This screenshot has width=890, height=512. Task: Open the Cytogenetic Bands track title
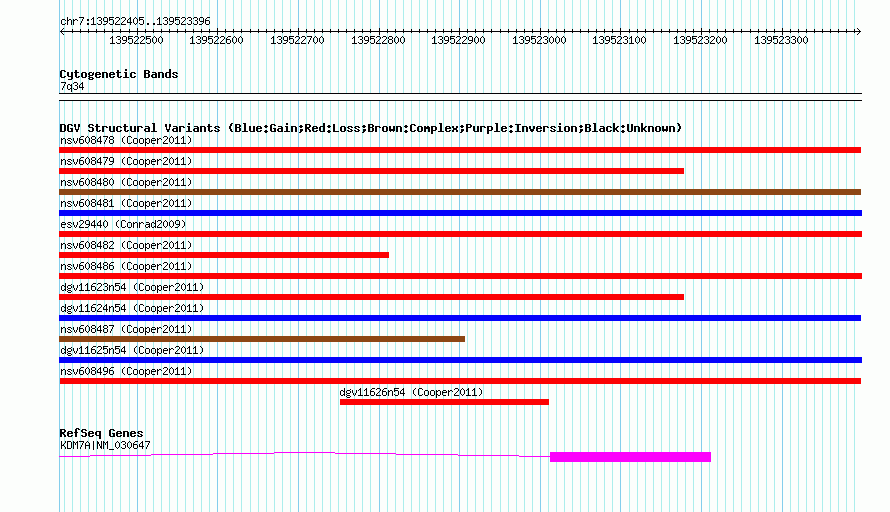click(x=119, y=74)
